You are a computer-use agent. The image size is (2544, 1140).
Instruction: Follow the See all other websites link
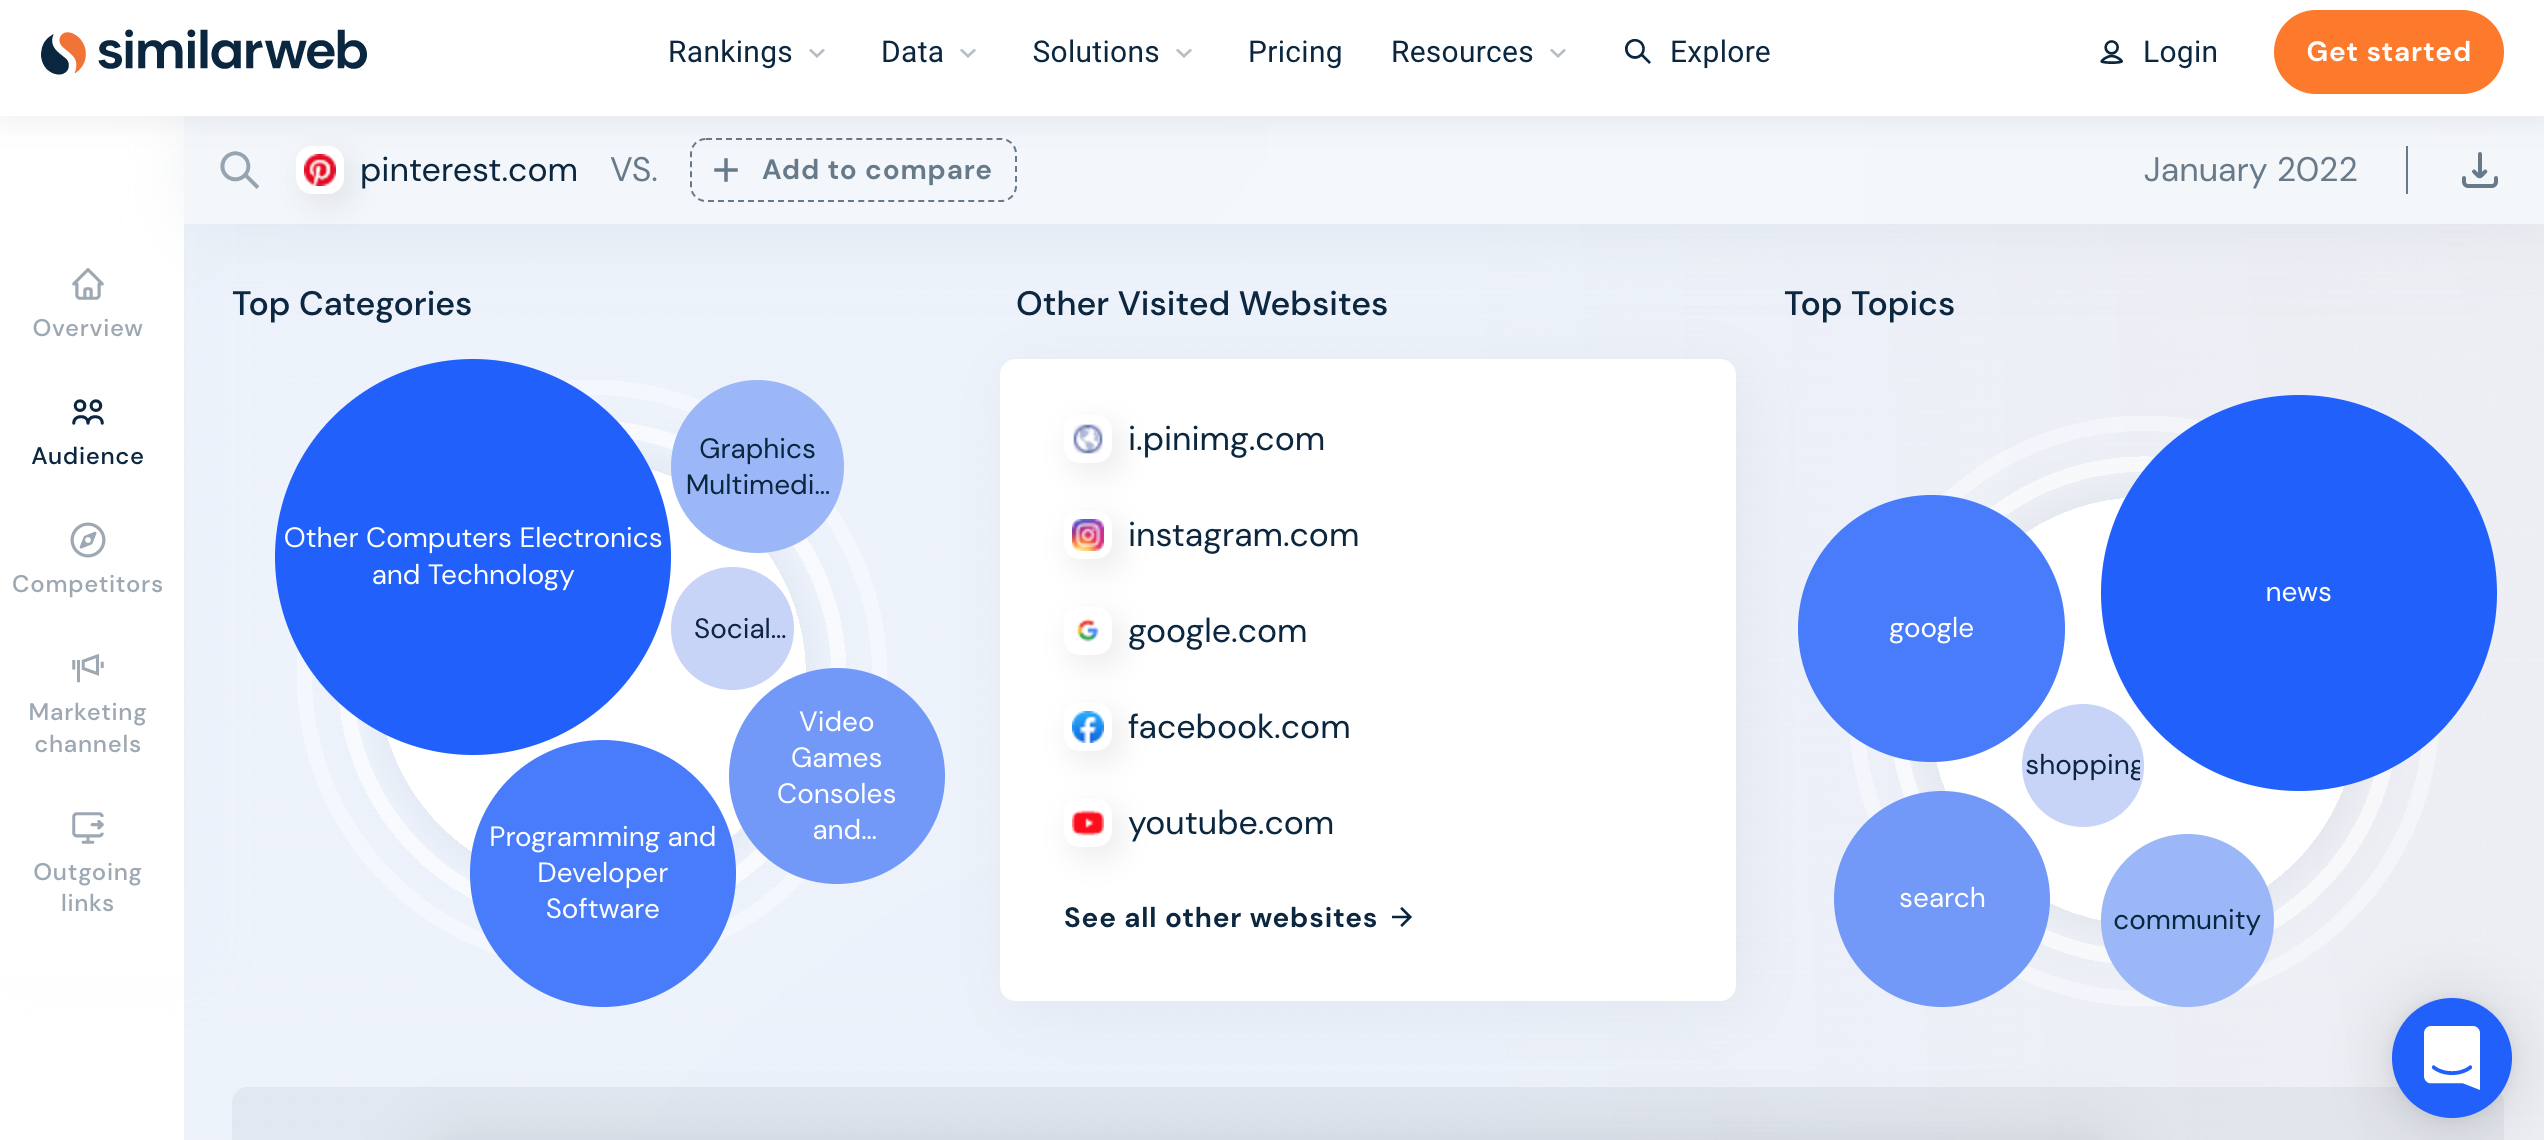1237,917
